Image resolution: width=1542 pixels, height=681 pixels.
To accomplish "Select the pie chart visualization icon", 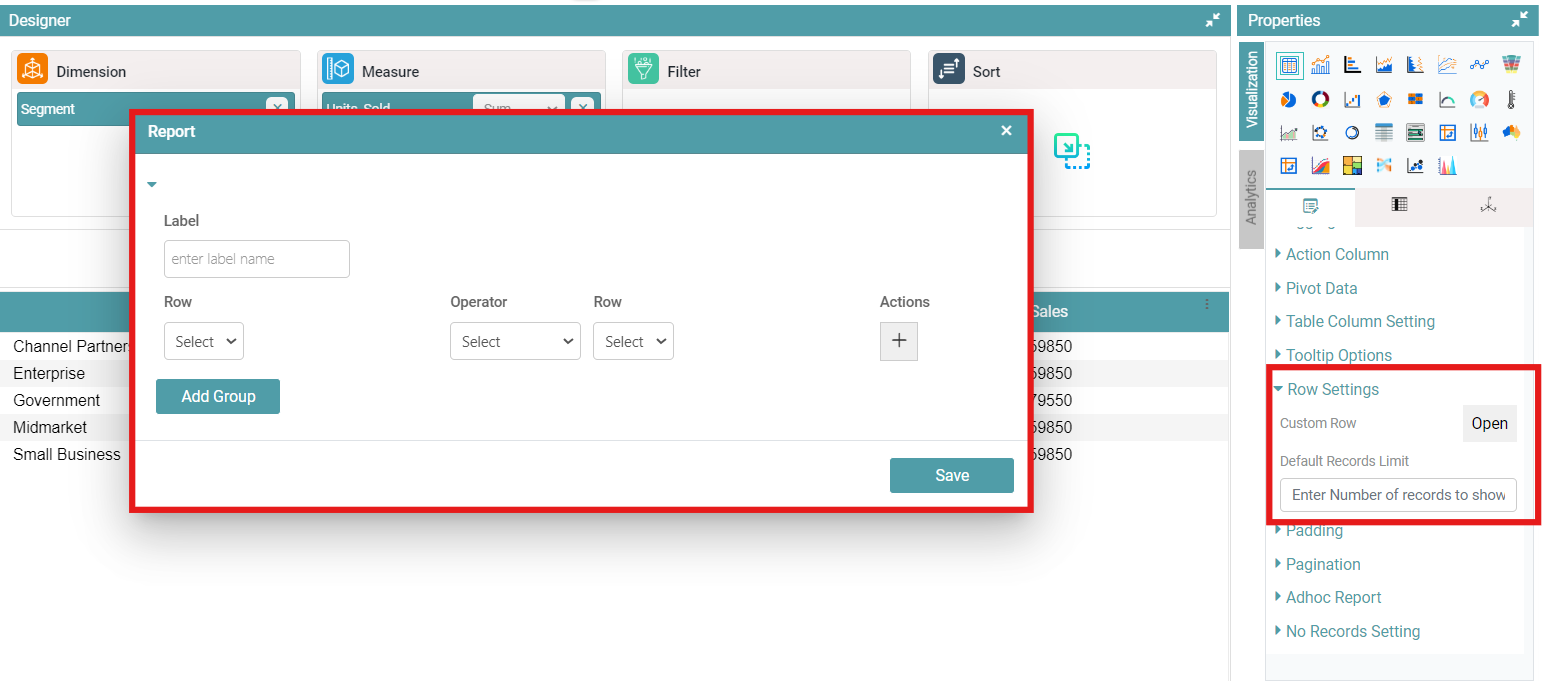I will coord(1289,99).
